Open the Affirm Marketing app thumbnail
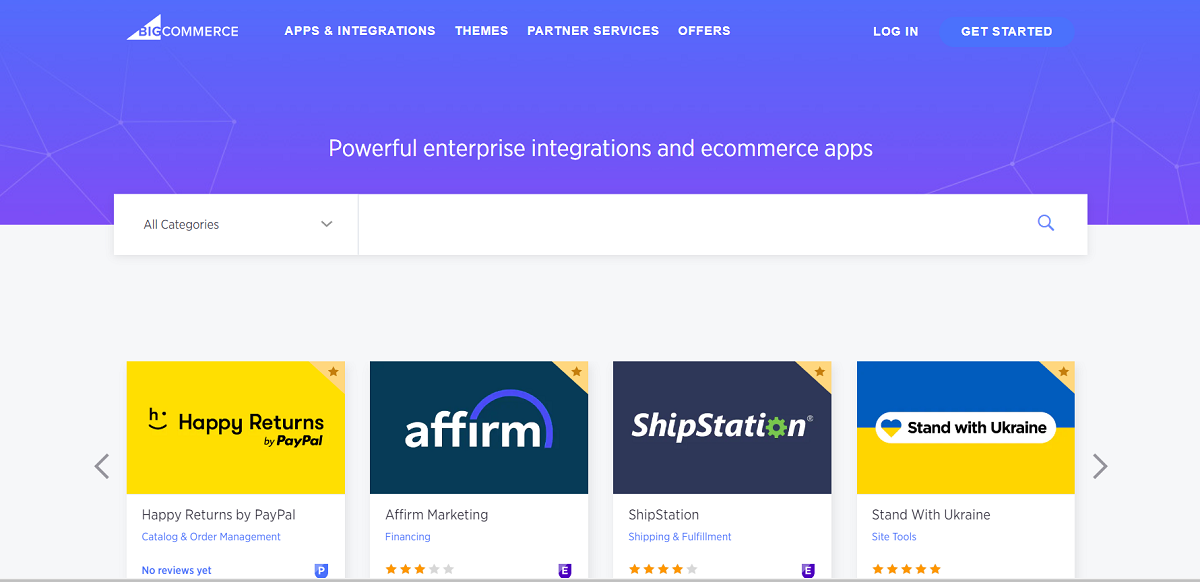The image size is (1200, 582). (x=478, y=428)
